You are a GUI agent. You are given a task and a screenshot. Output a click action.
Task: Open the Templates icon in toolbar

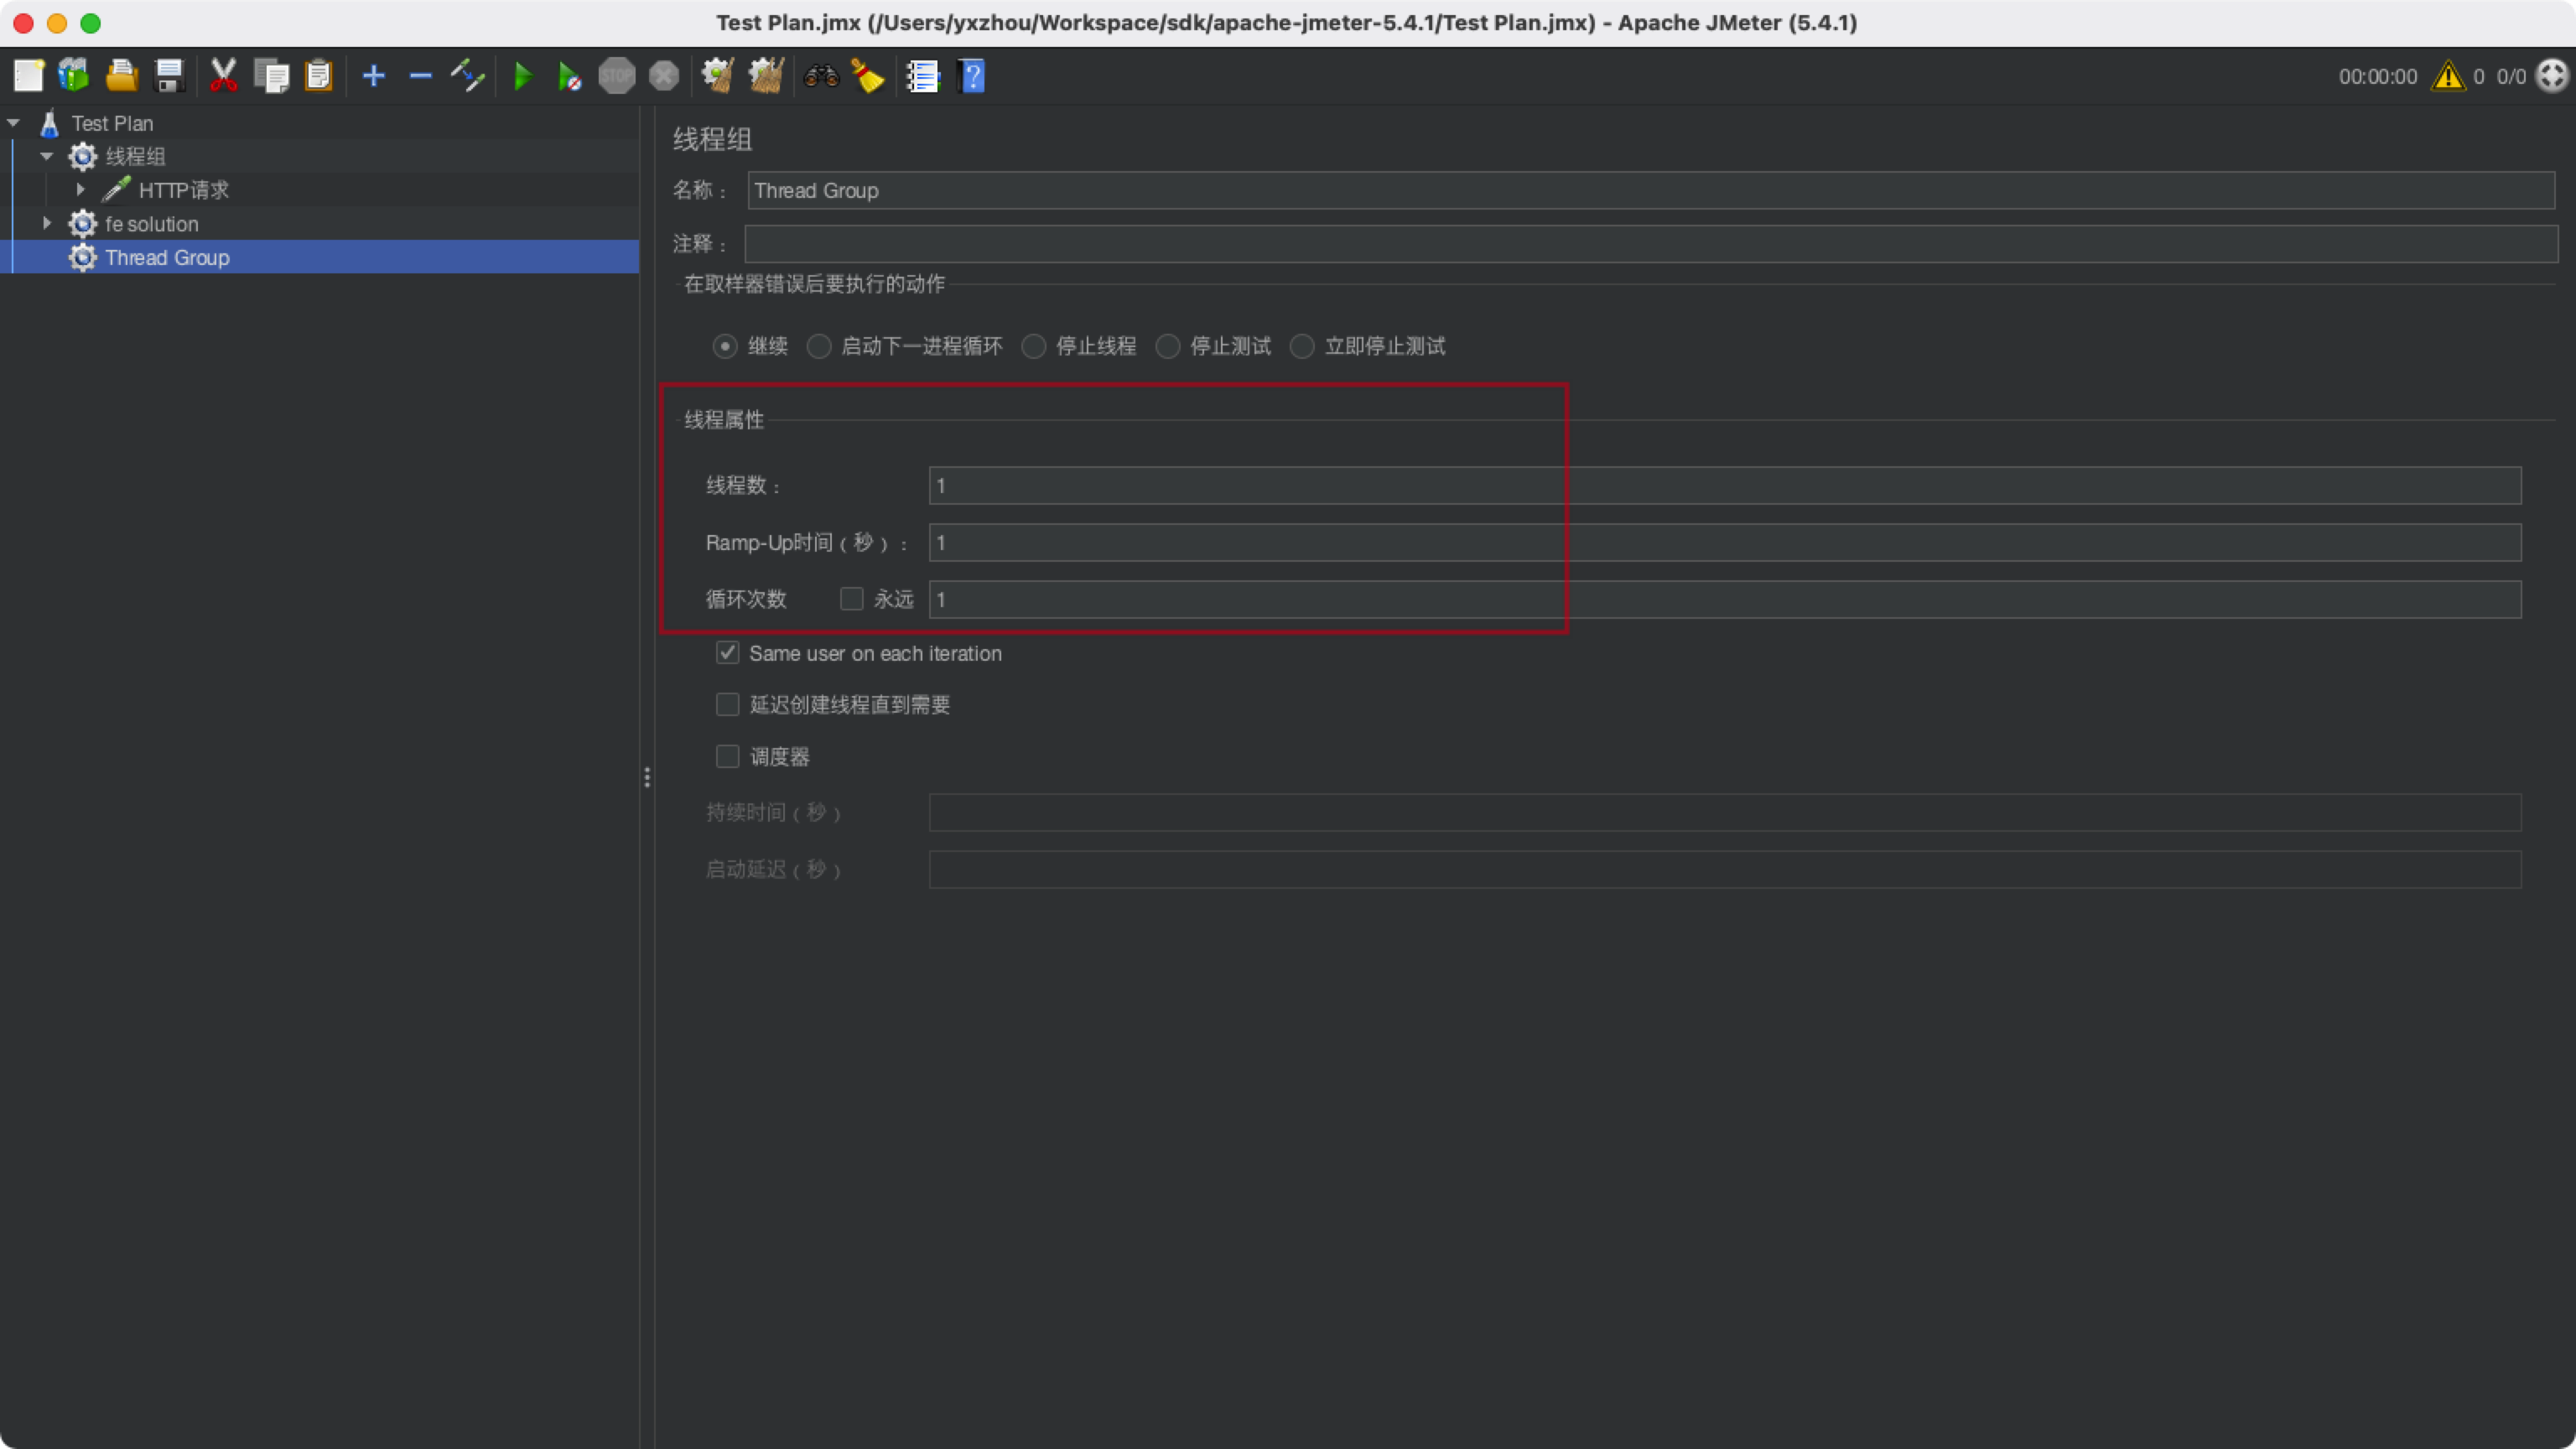pyautogui.click(x=74, y=76)
